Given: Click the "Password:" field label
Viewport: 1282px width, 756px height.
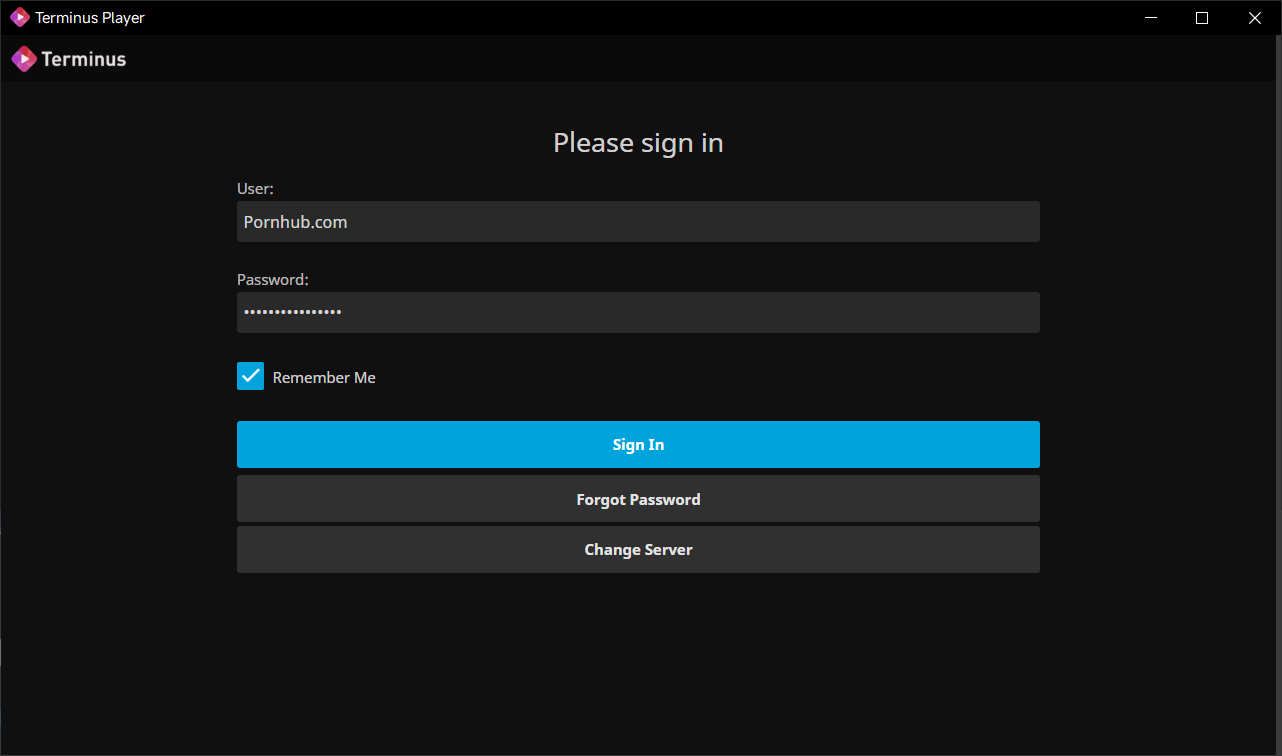Looking at the screenshot, I should pyautogui.click(x=272, y=280).
